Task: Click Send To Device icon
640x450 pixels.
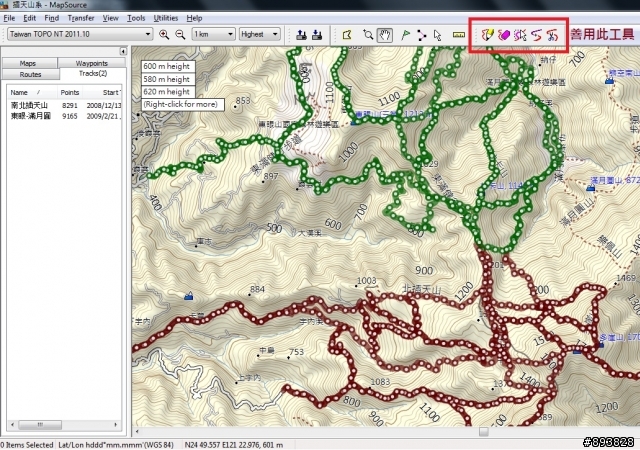Action: (x=302, y=35)
